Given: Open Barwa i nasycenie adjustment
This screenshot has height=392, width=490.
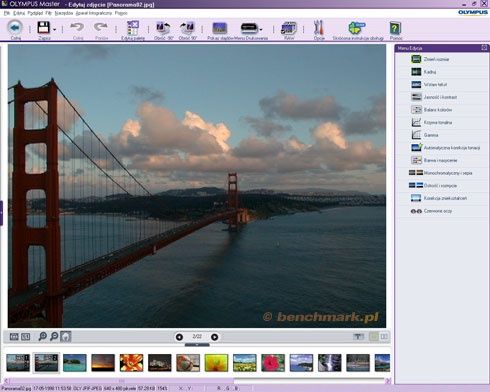Looking at the screenshot, I should coord(442,160).
